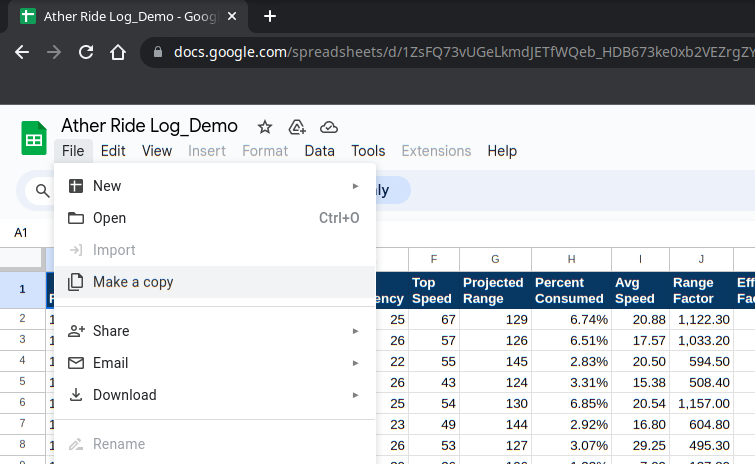Viewport: 755px width, 464px height.
Task: Expand the Share submenu arrow
Action: (355, 331)
